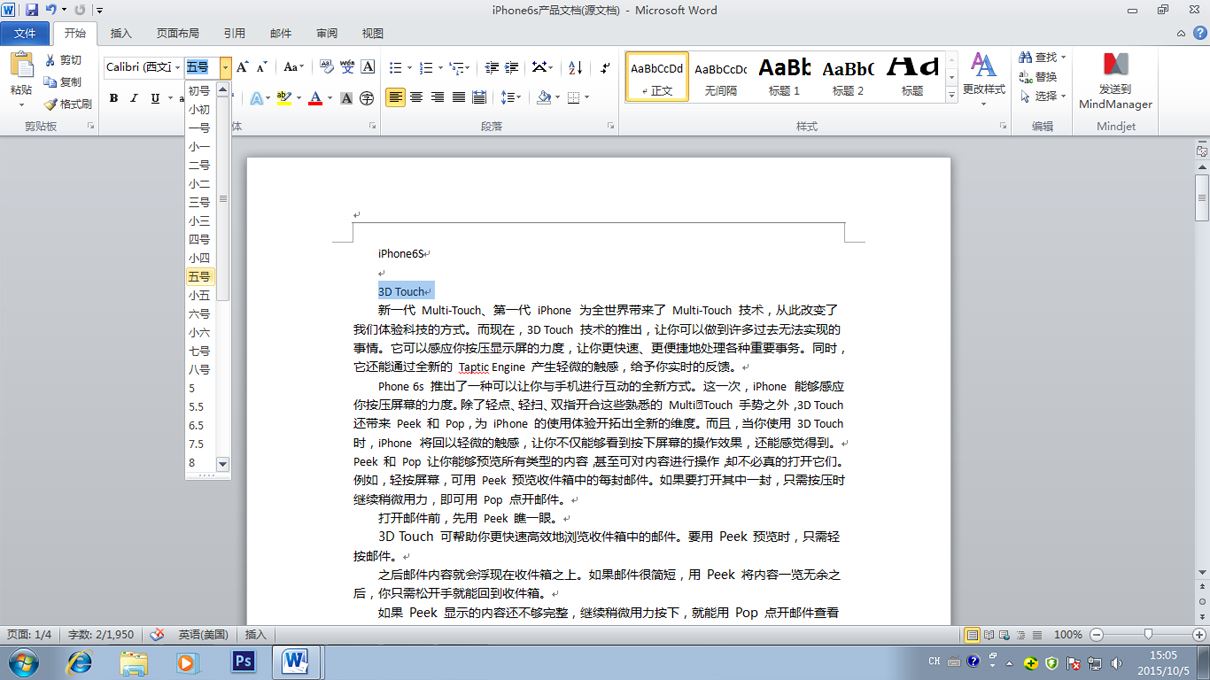Viewport: 1210px width, 680px height.
Task: Click the Cut (剪切) button
Action: coord(64,60)
